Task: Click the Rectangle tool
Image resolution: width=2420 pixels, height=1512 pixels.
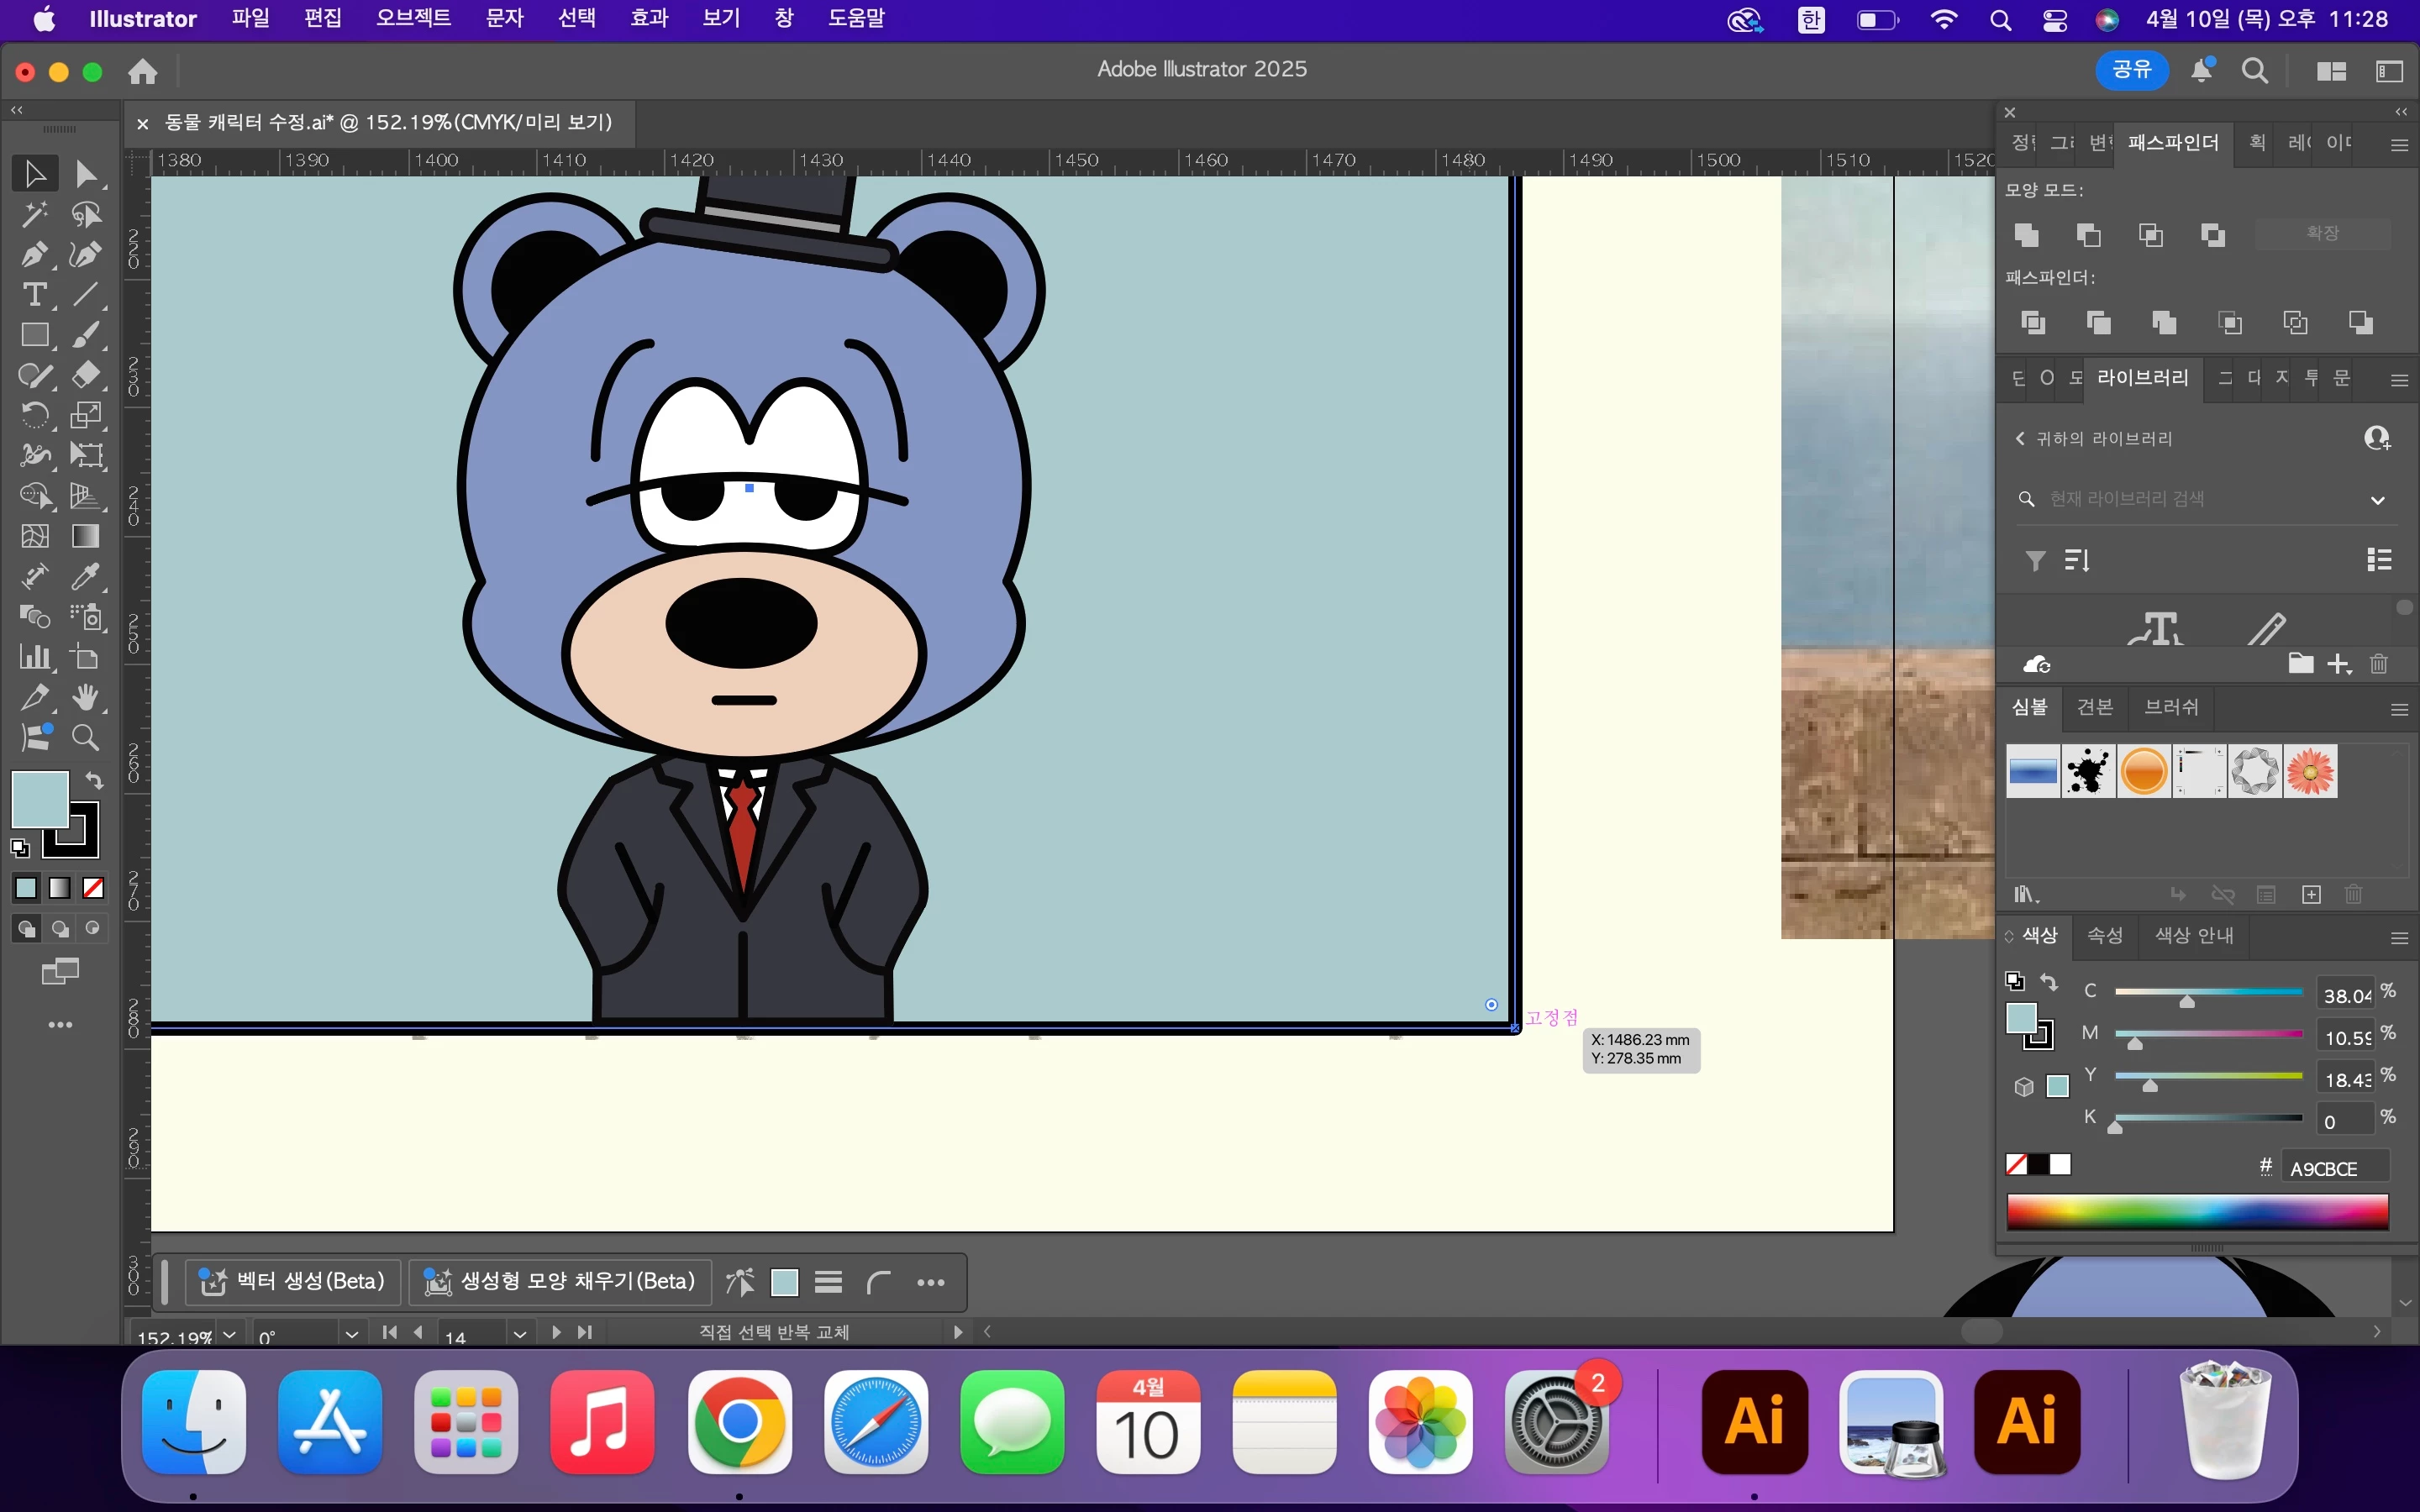Action: (34, 335)
